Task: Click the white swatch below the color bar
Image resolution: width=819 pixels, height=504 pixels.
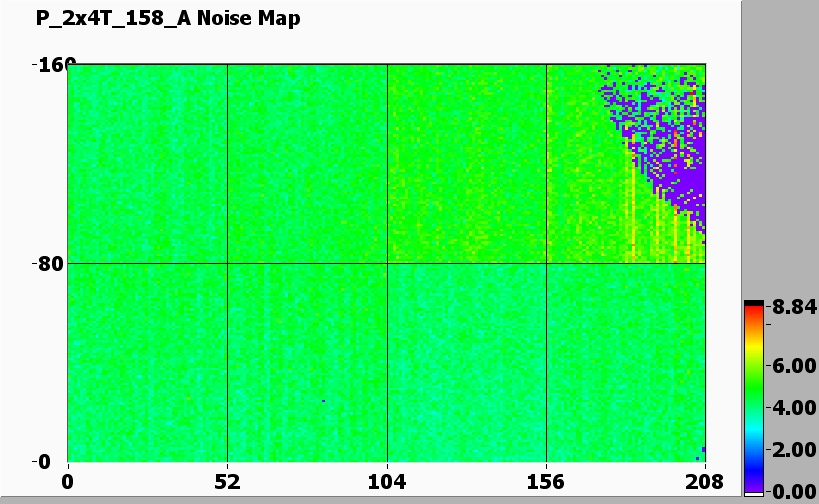Action: coord(753,494)
